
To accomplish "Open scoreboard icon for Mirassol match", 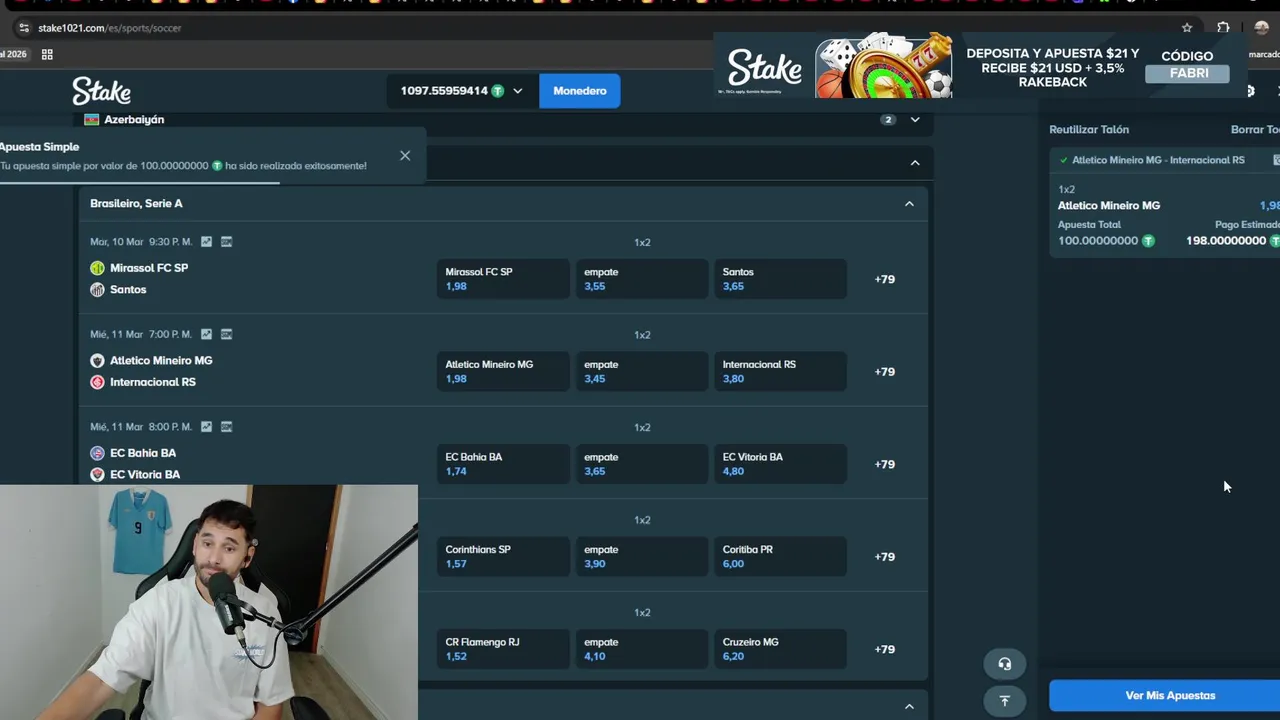I will [226, 242].
